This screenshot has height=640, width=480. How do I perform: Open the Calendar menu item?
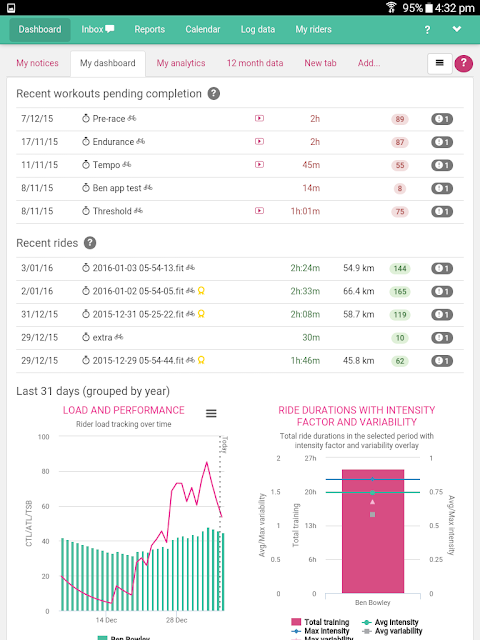202,29
